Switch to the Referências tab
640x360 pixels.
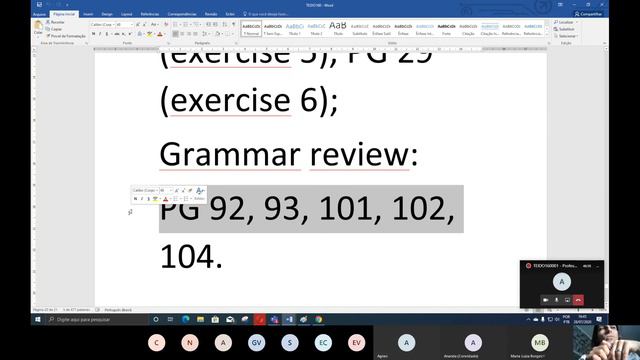150,14
